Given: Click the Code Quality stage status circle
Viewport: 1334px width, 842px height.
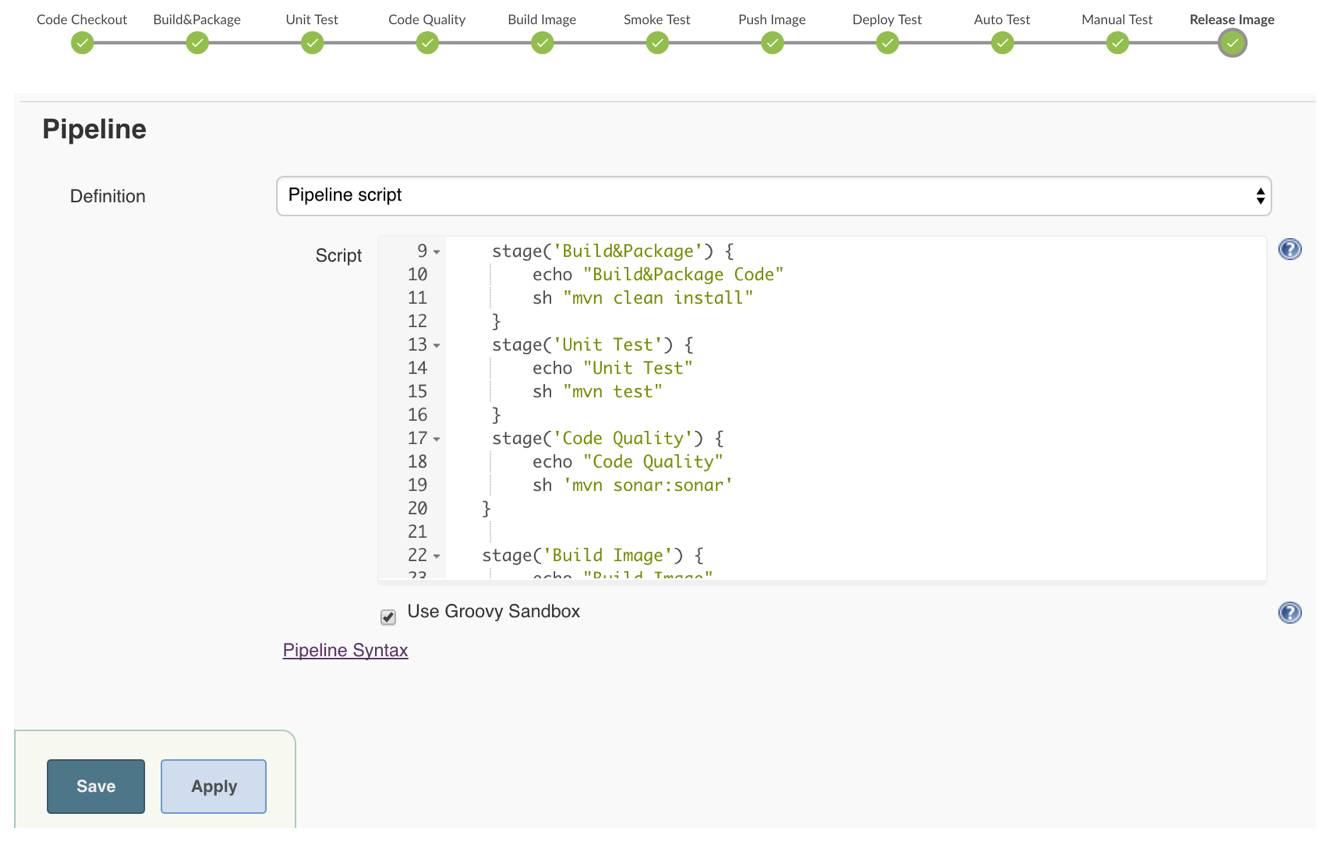Looking at the screenshot, I should tap(427, 43).
